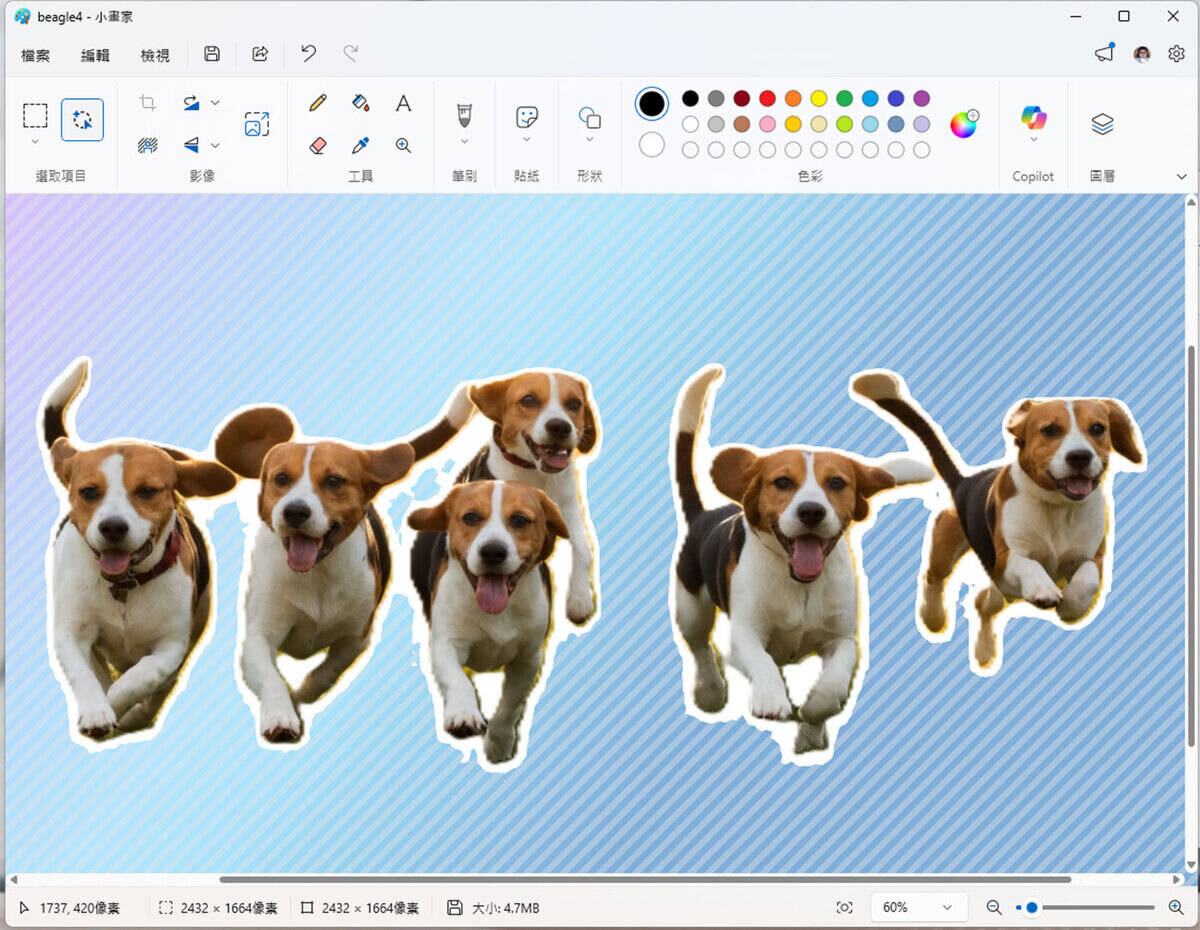Click the Crop image icon
This screenshot has height=930, width=1200.
pyautogui.click(x=148, y=103)
